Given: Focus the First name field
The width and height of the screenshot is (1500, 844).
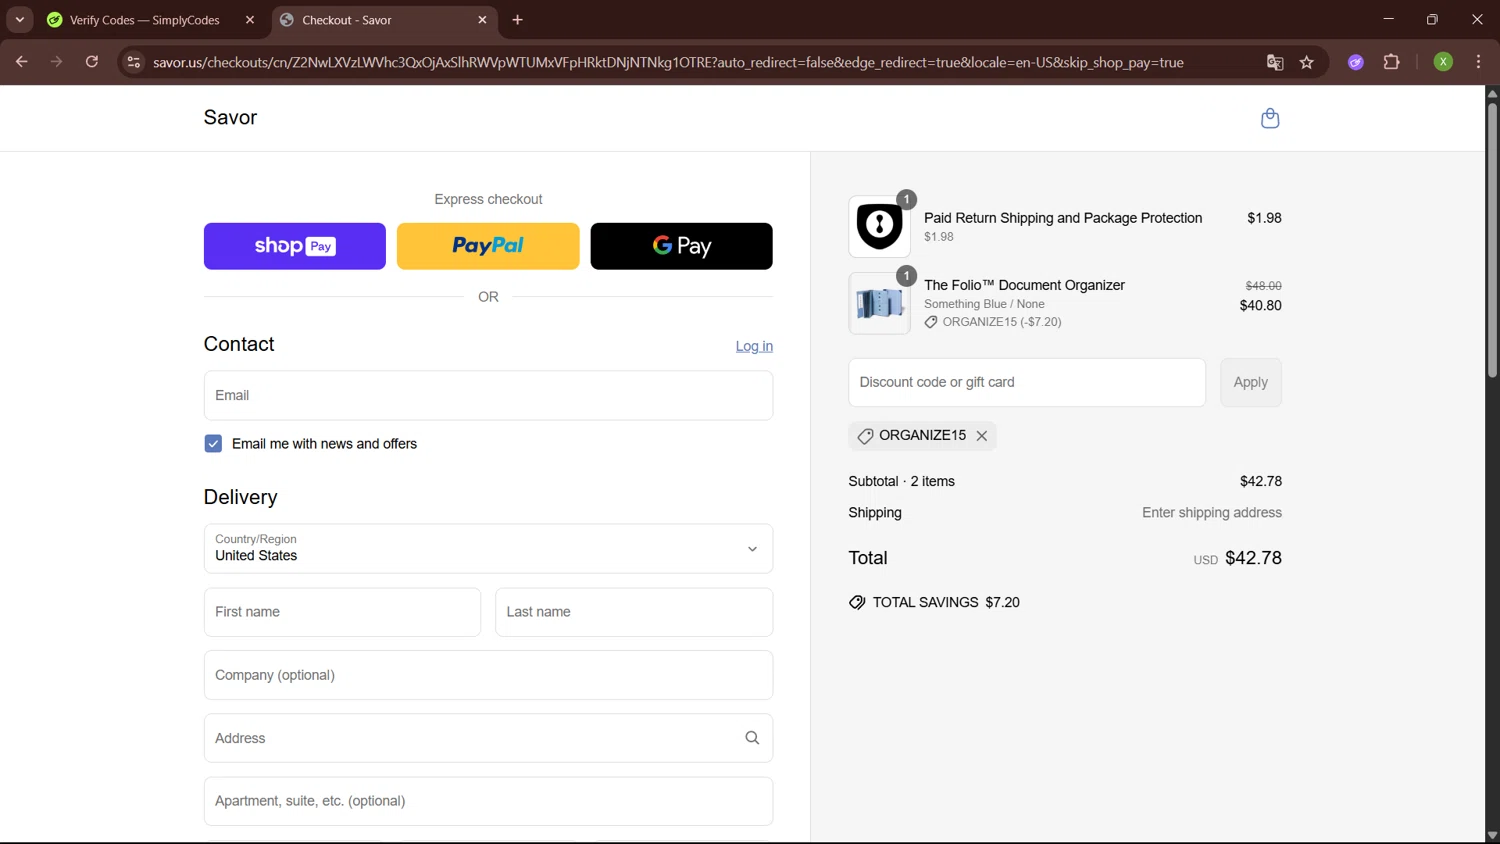Looking at the screenshot, I should (x=342, y=612).
